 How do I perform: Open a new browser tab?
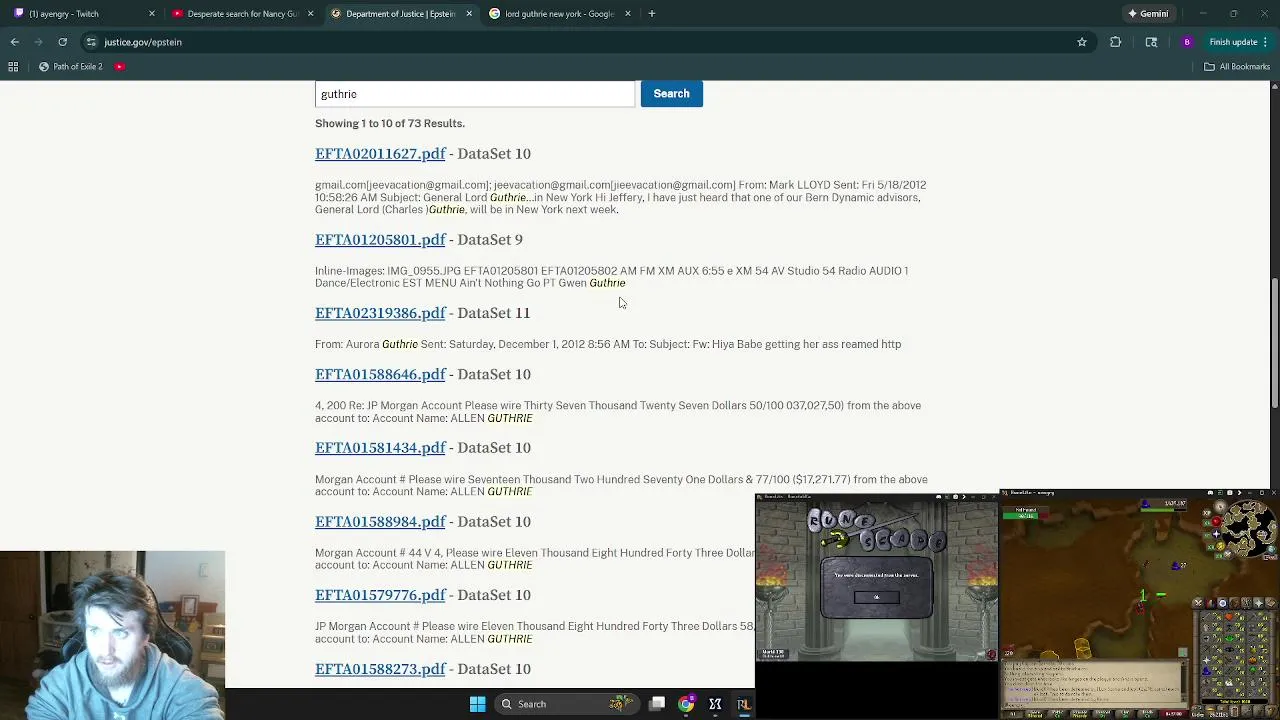point(651,14)
